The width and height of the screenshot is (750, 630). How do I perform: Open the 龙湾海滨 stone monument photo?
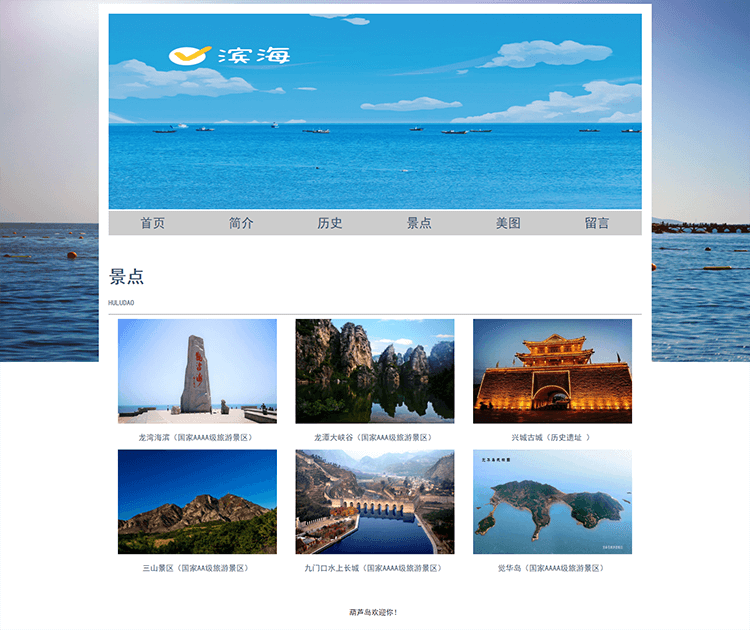tap(197, 371)
